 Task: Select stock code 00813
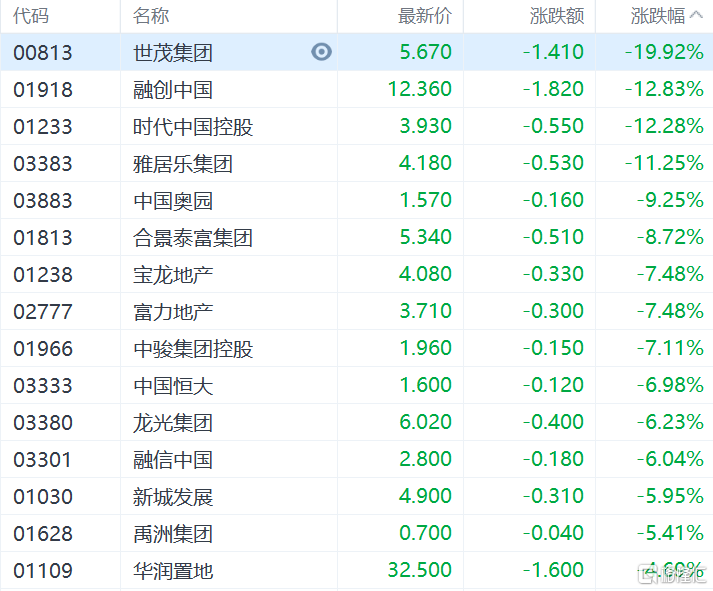43,53
